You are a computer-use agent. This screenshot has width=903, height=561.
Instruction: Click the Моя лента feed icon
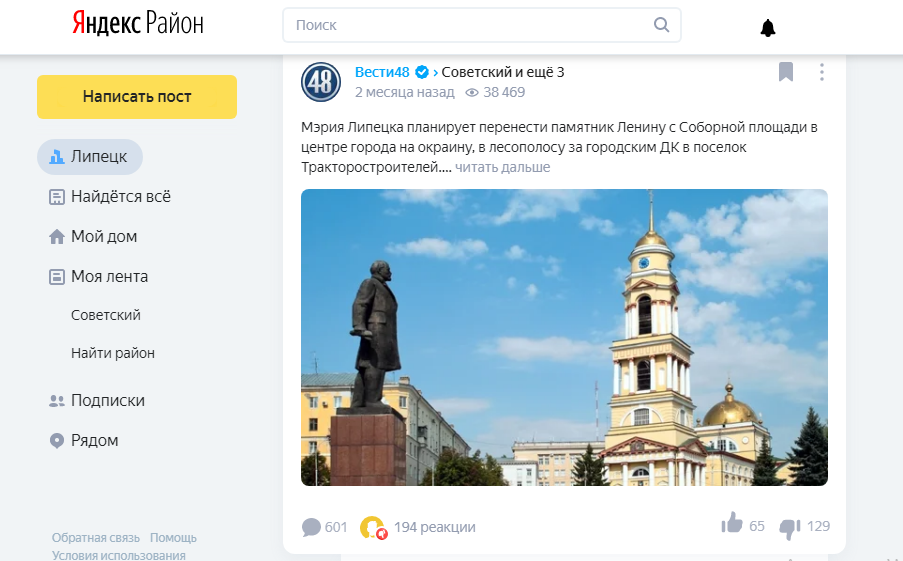[56, 277]
